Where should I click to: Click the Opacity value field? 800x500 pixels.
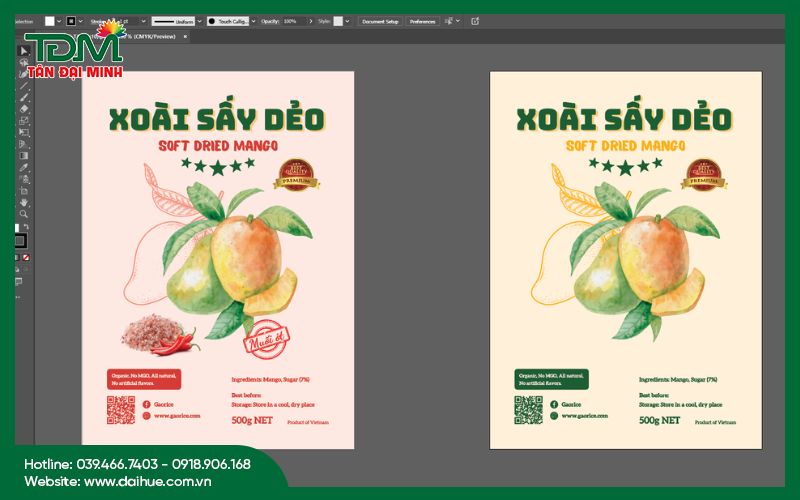click(x=293, y=21)
